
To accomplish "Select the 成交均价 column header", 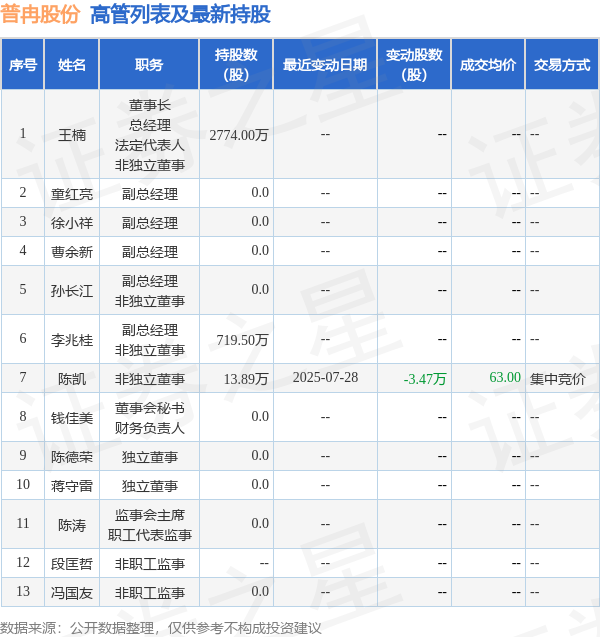I will [x=488, y=65].
